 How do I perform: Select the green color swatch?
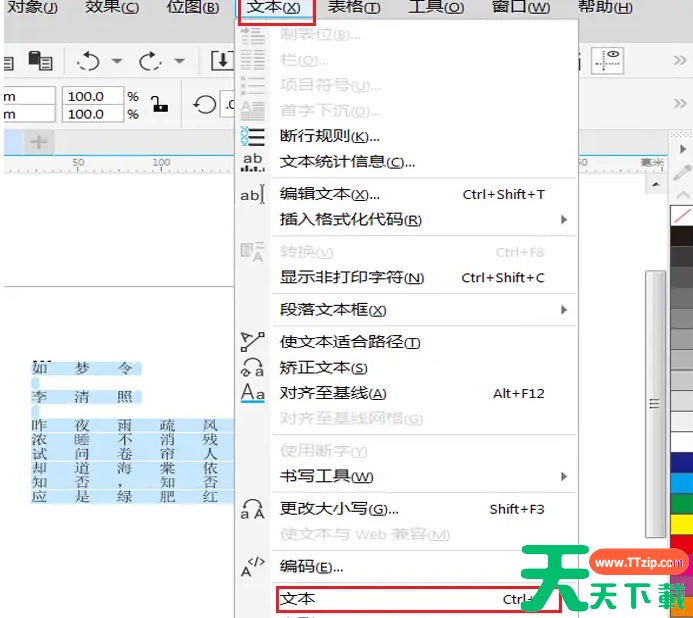click(x=682, y=504)
